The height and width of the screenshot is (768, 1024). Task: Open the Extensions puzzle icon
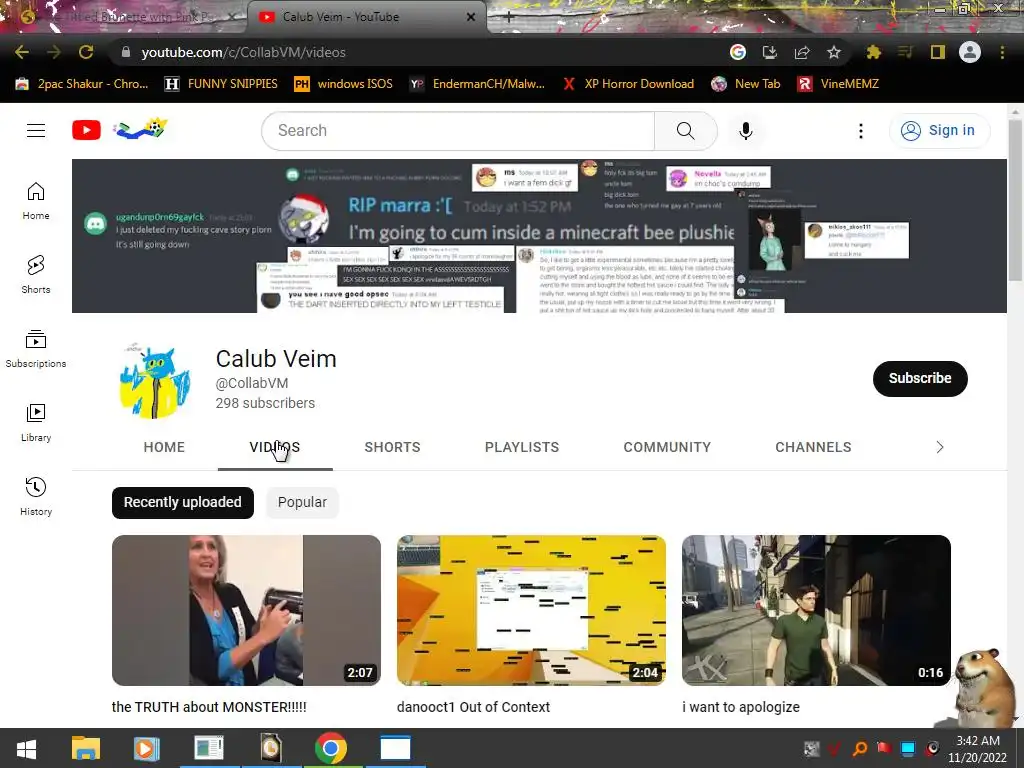[x=874, y=52]
